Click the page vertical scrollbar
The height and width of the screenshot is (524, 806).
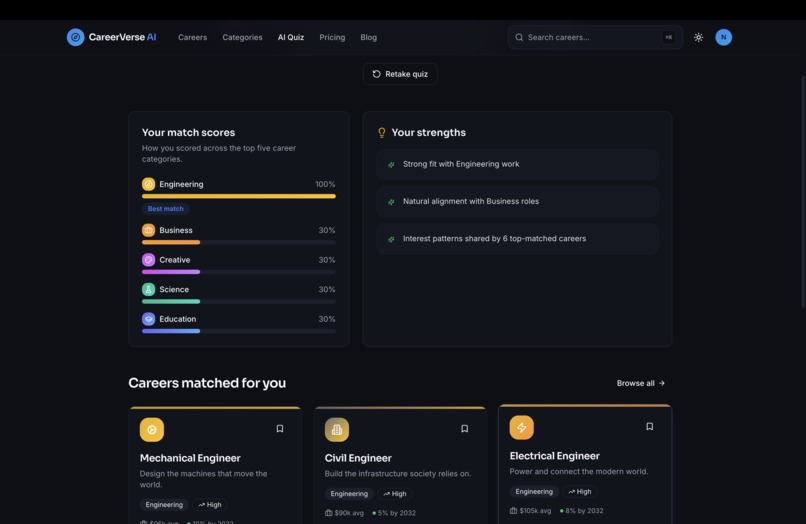[x=803, y=192]
